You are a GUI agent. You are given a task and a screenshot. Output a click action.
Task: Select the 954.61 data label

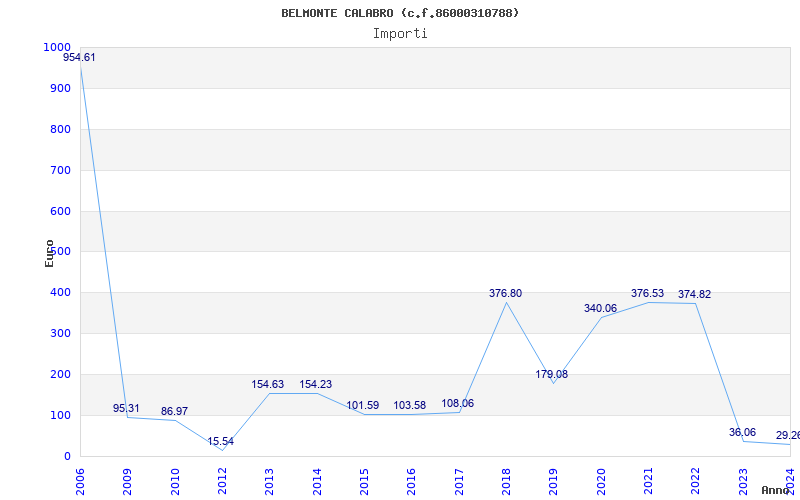click(x=79, y=58)
